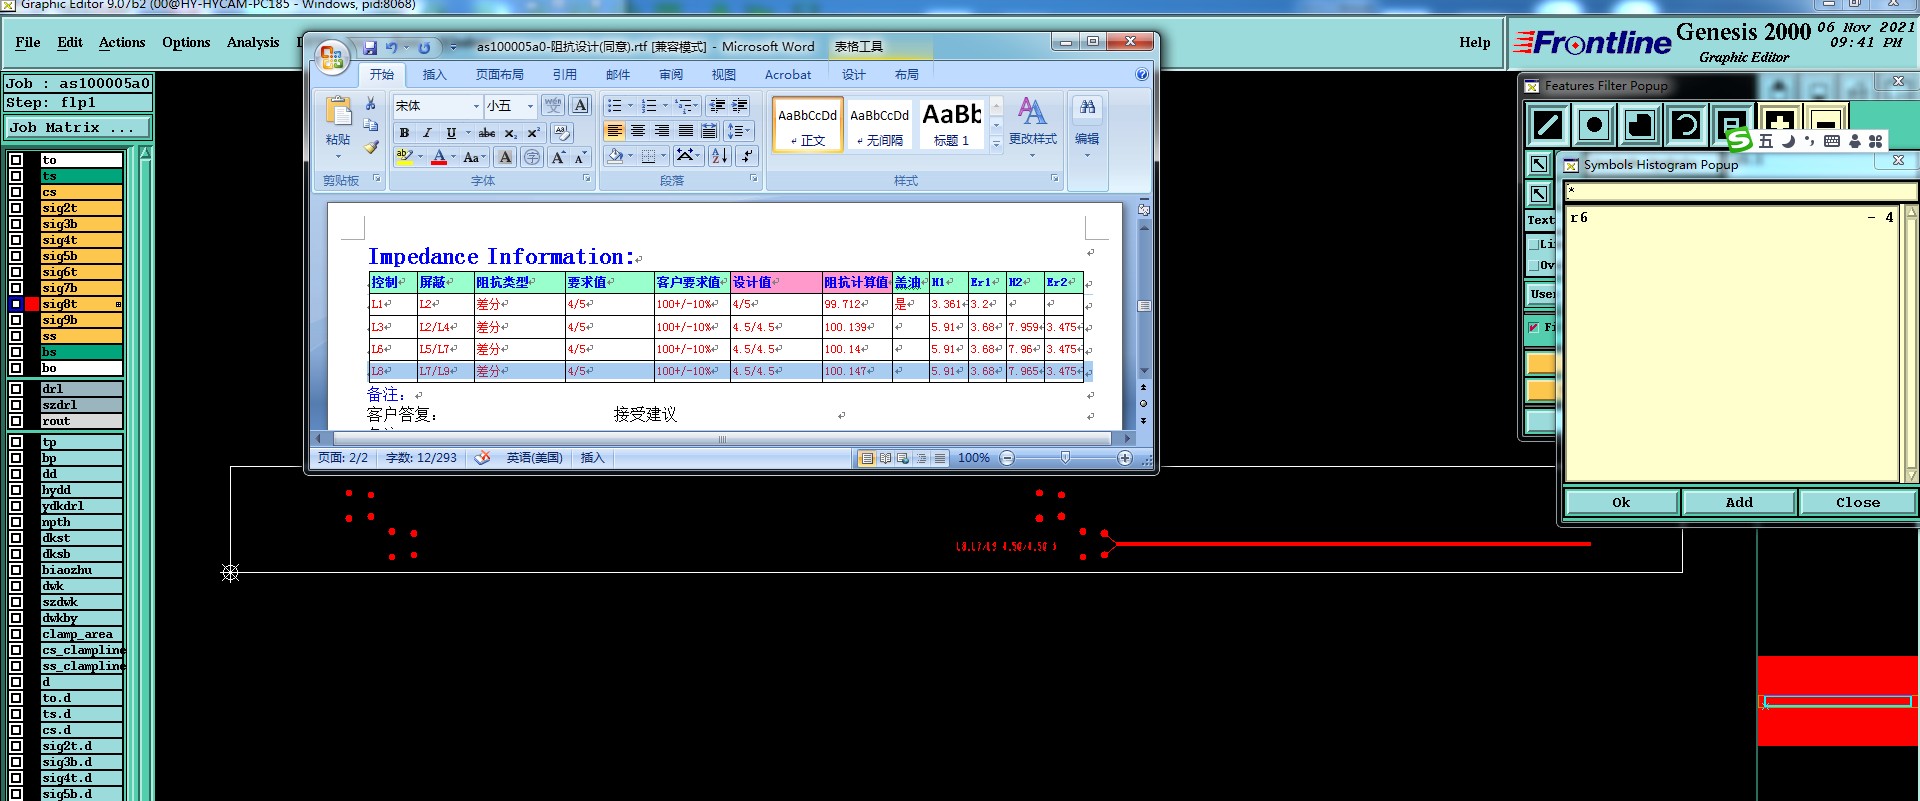
Task: Apply strikethrough formatting in Word
Action: (x=487, y=133)
